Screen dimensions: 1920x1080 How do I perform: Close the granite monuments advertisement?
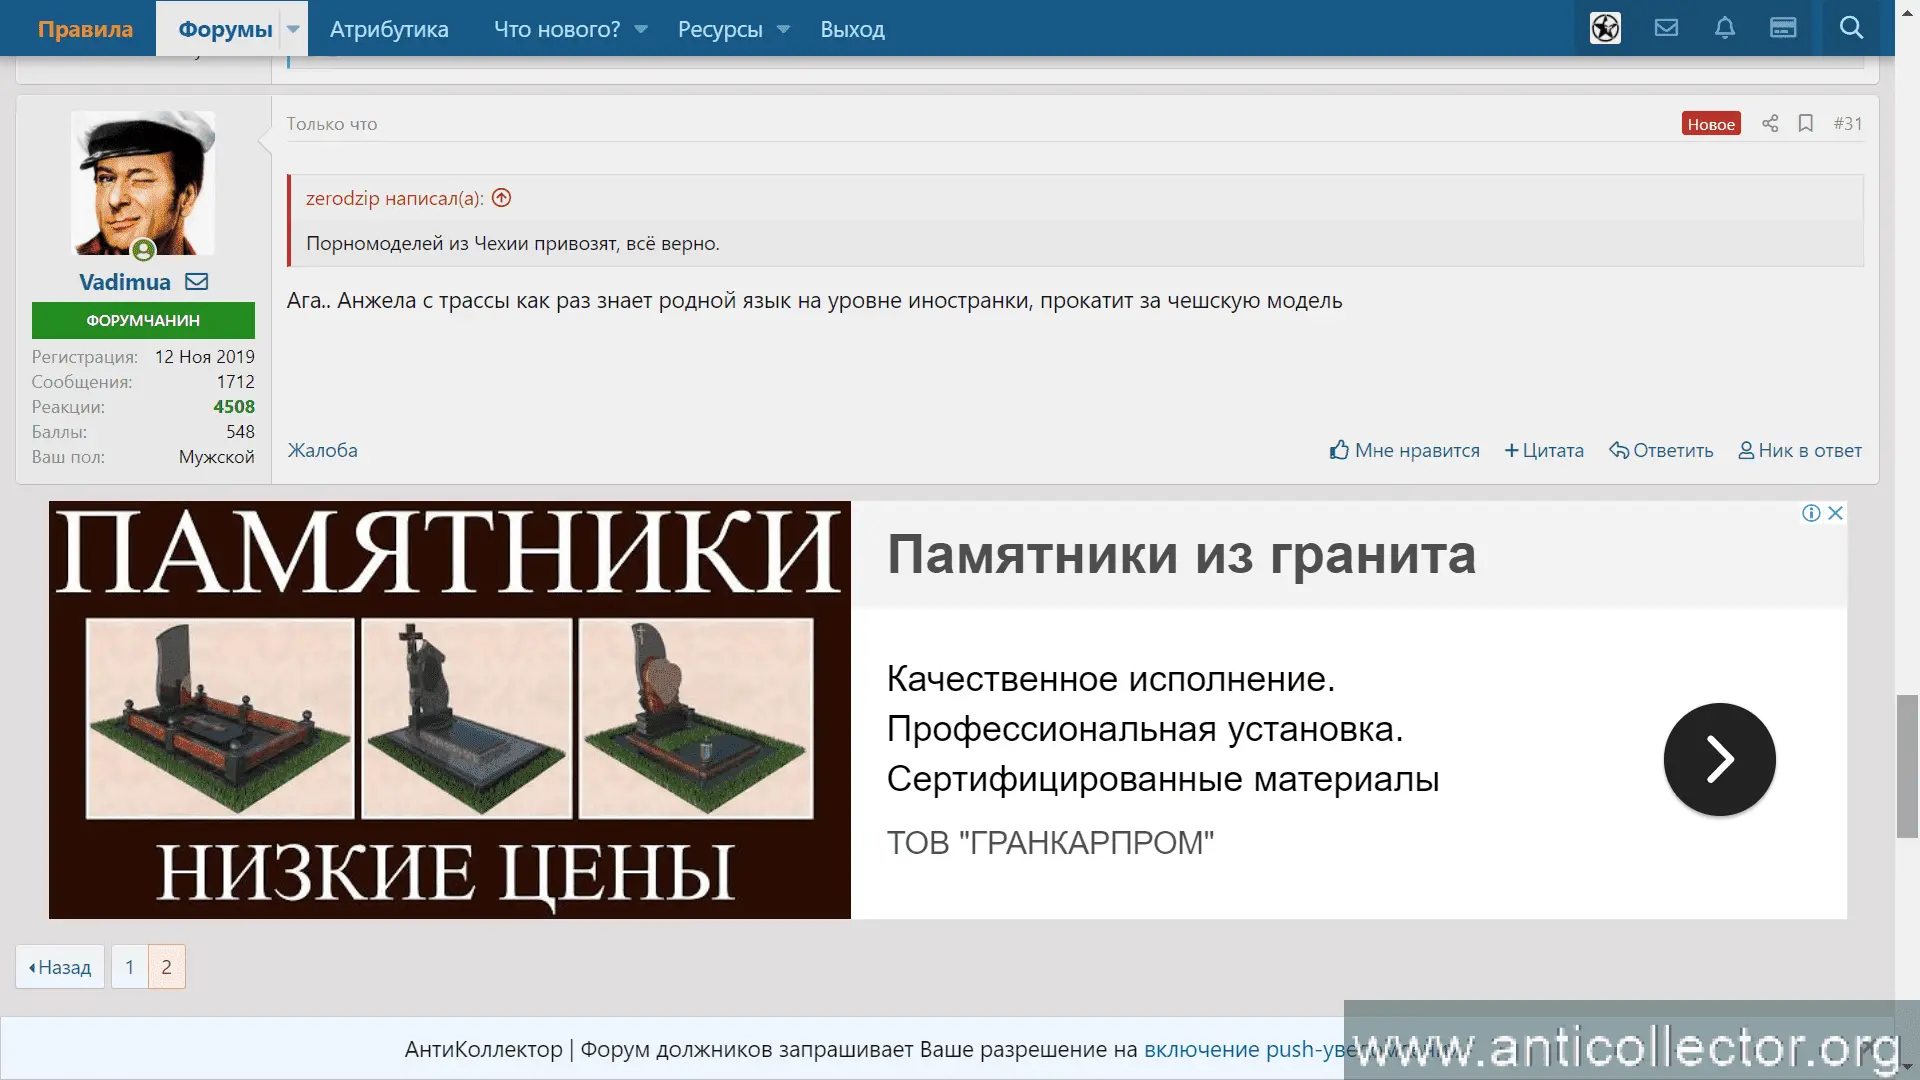(1836, 513)
